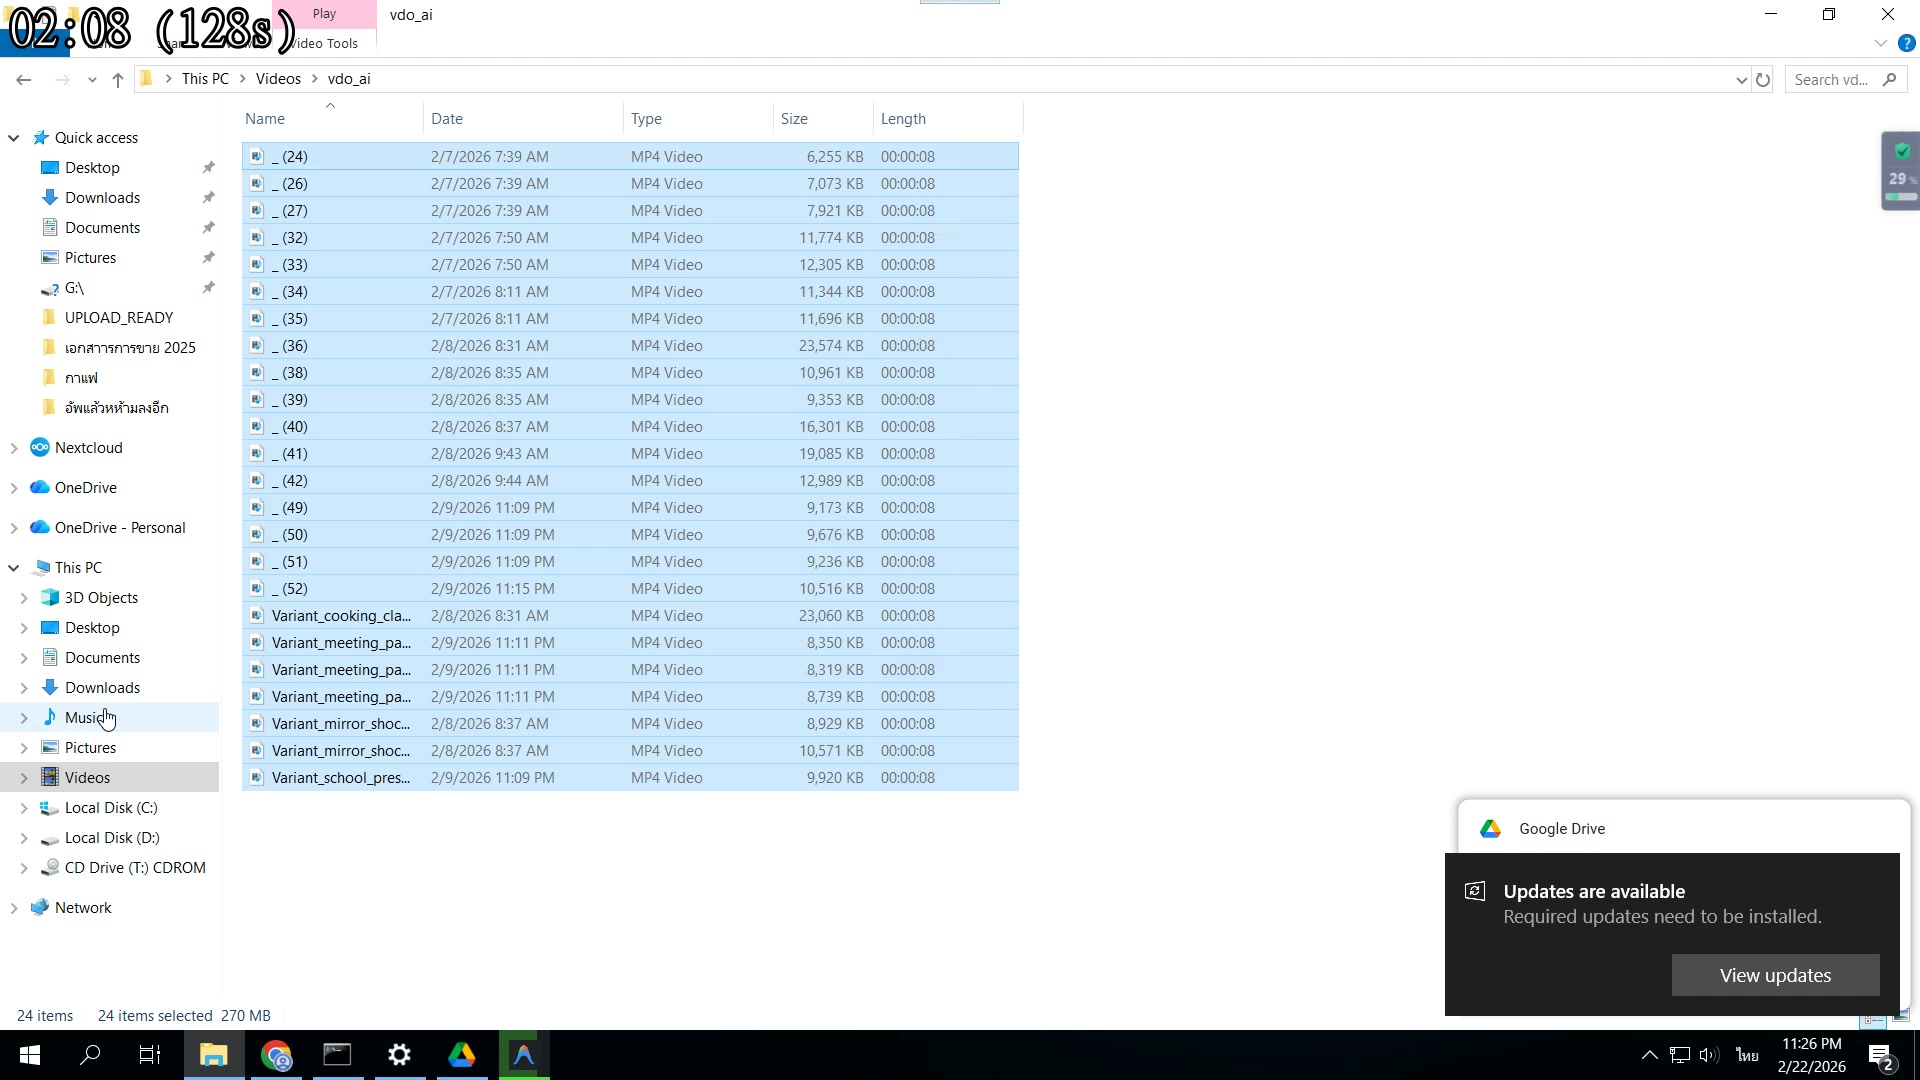Switch to large thumbnails view in status bar
Image resolution: width=1920 pixels, height=1080 pixels.
(x=1901, y=1017)
